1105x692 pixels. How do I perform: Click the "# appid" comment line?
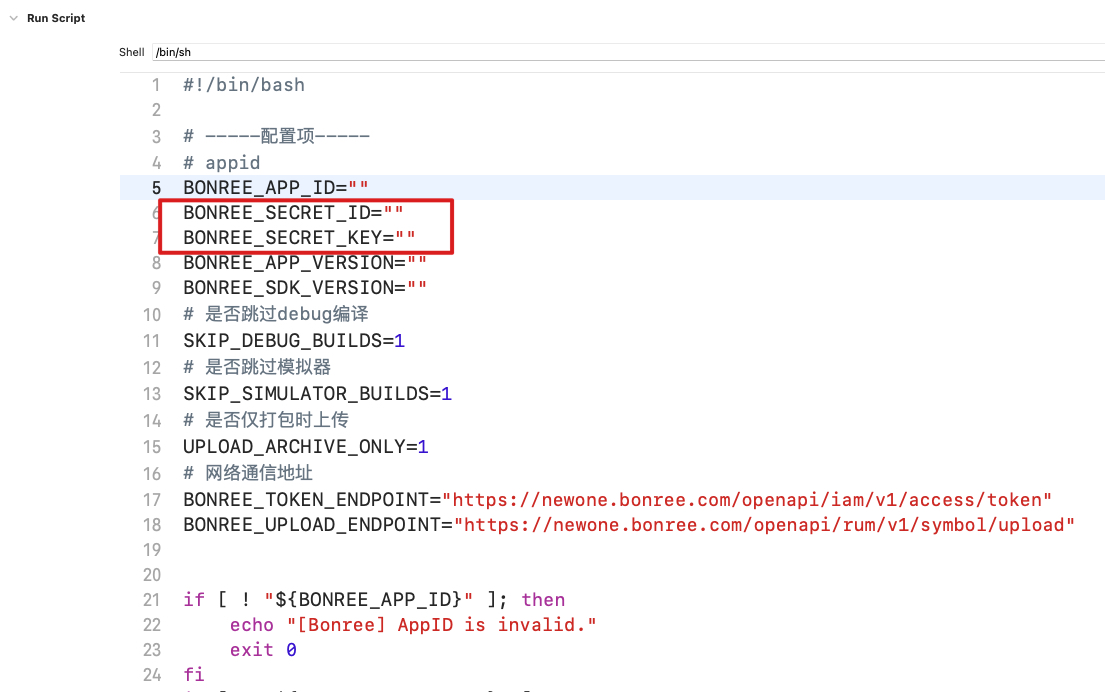coord(222,163)
